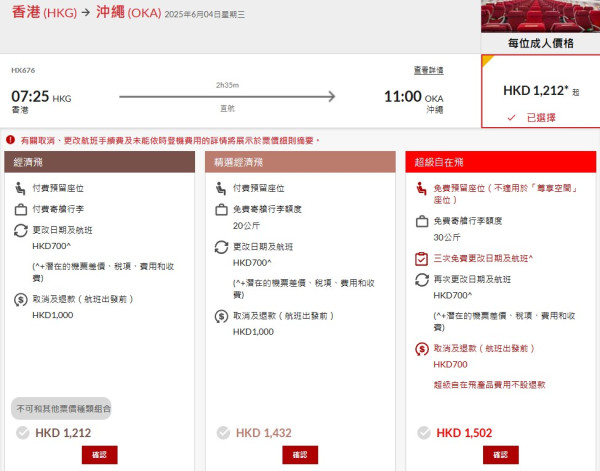Click 每位成人價格 heading
The image size is (600, 471).
coord(540,43)
